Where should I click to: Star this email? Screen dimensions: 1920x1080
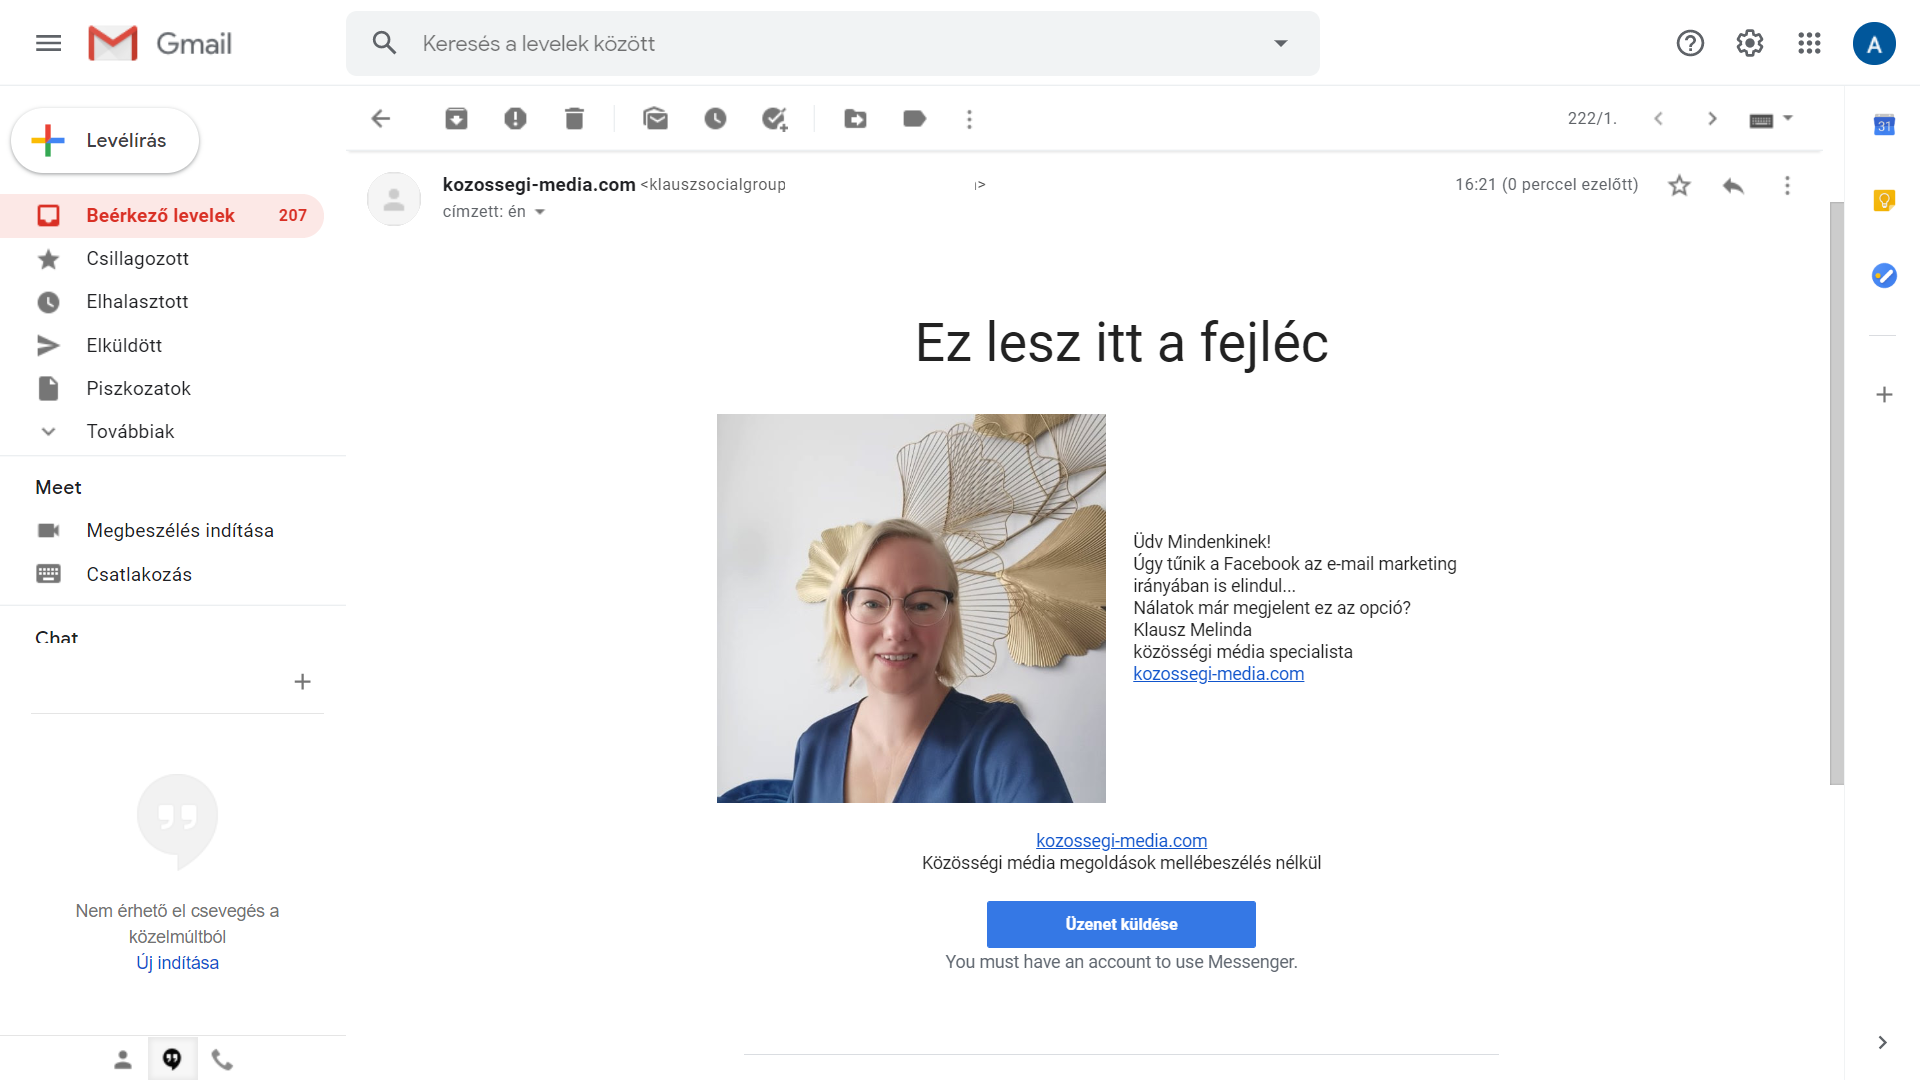point(1679,186)
